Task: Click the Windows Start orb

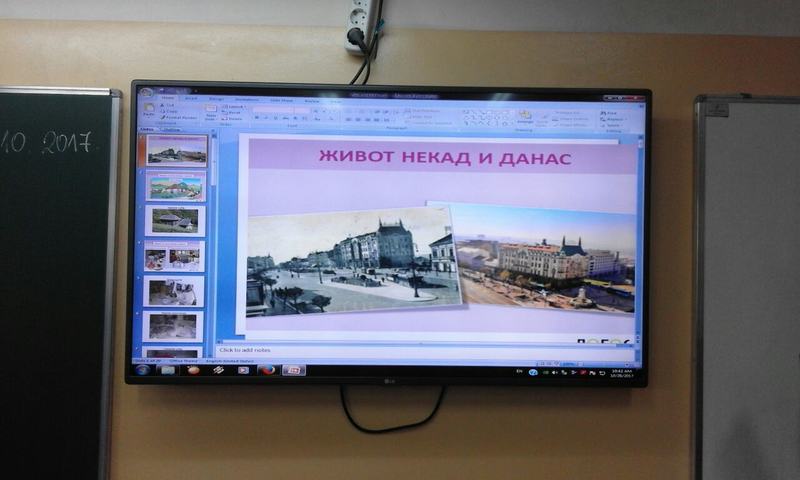Action: [x=142, y=370]
